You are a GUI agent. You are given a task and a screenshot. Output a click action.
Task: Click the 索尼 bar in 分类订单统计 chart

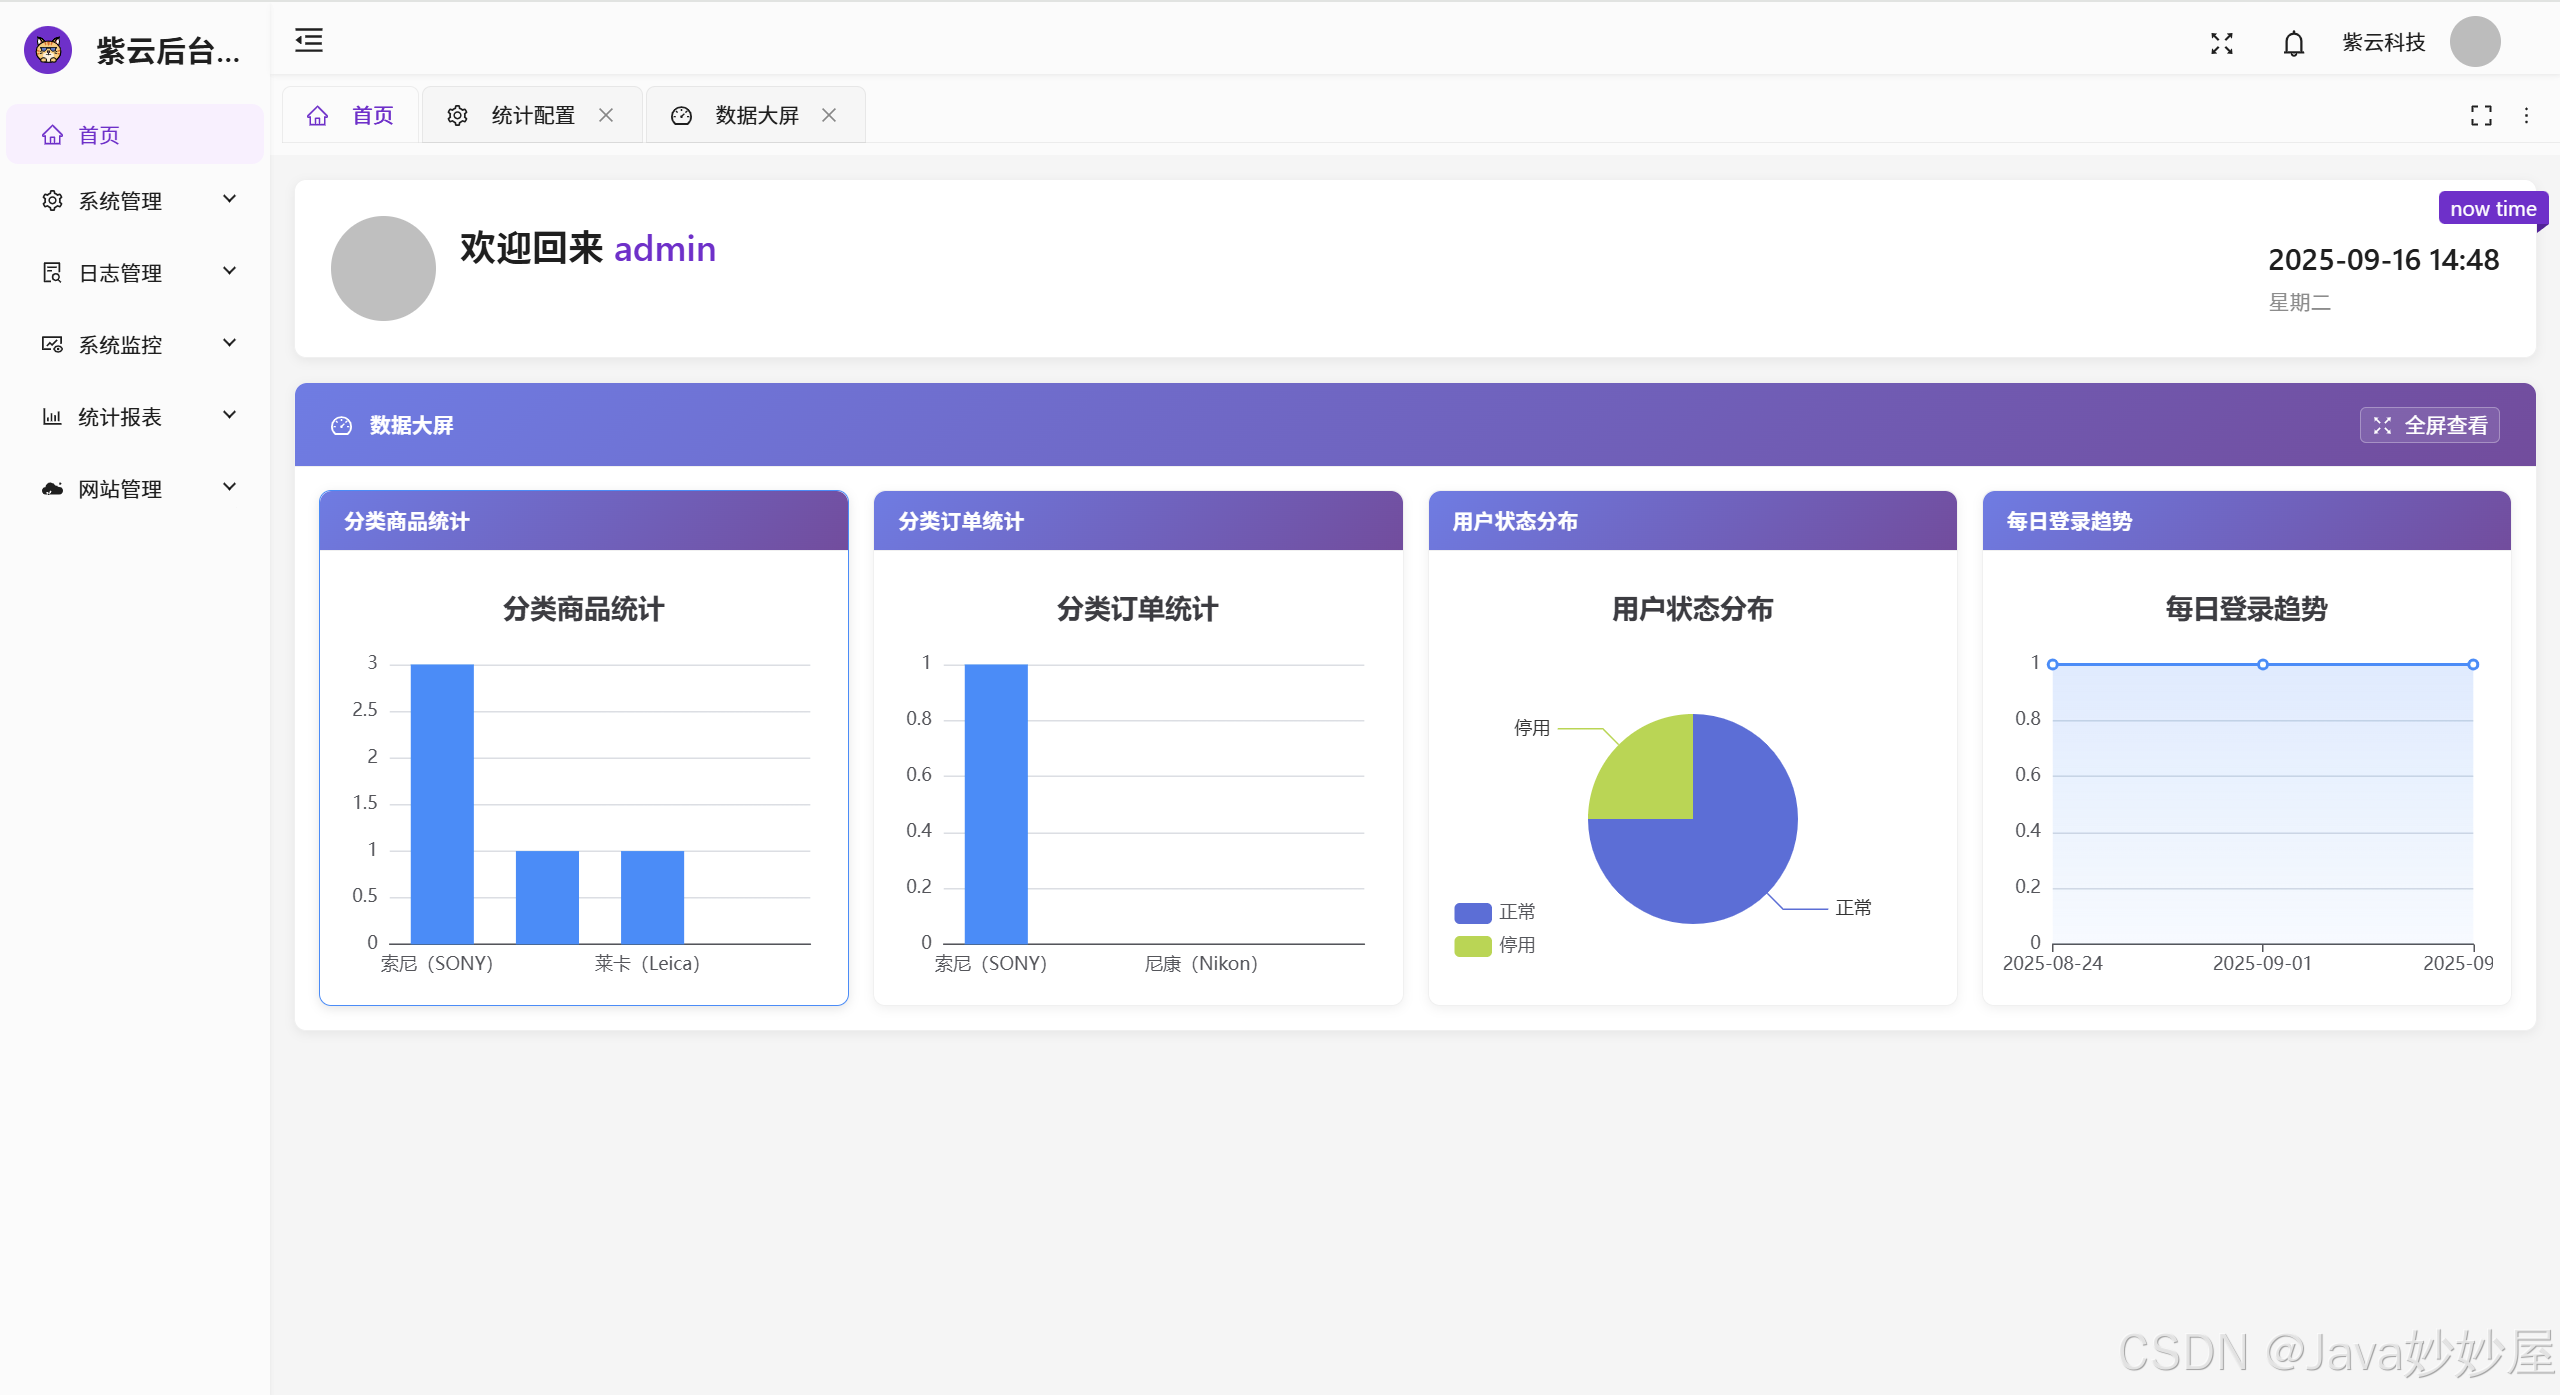tap(996, 804)
